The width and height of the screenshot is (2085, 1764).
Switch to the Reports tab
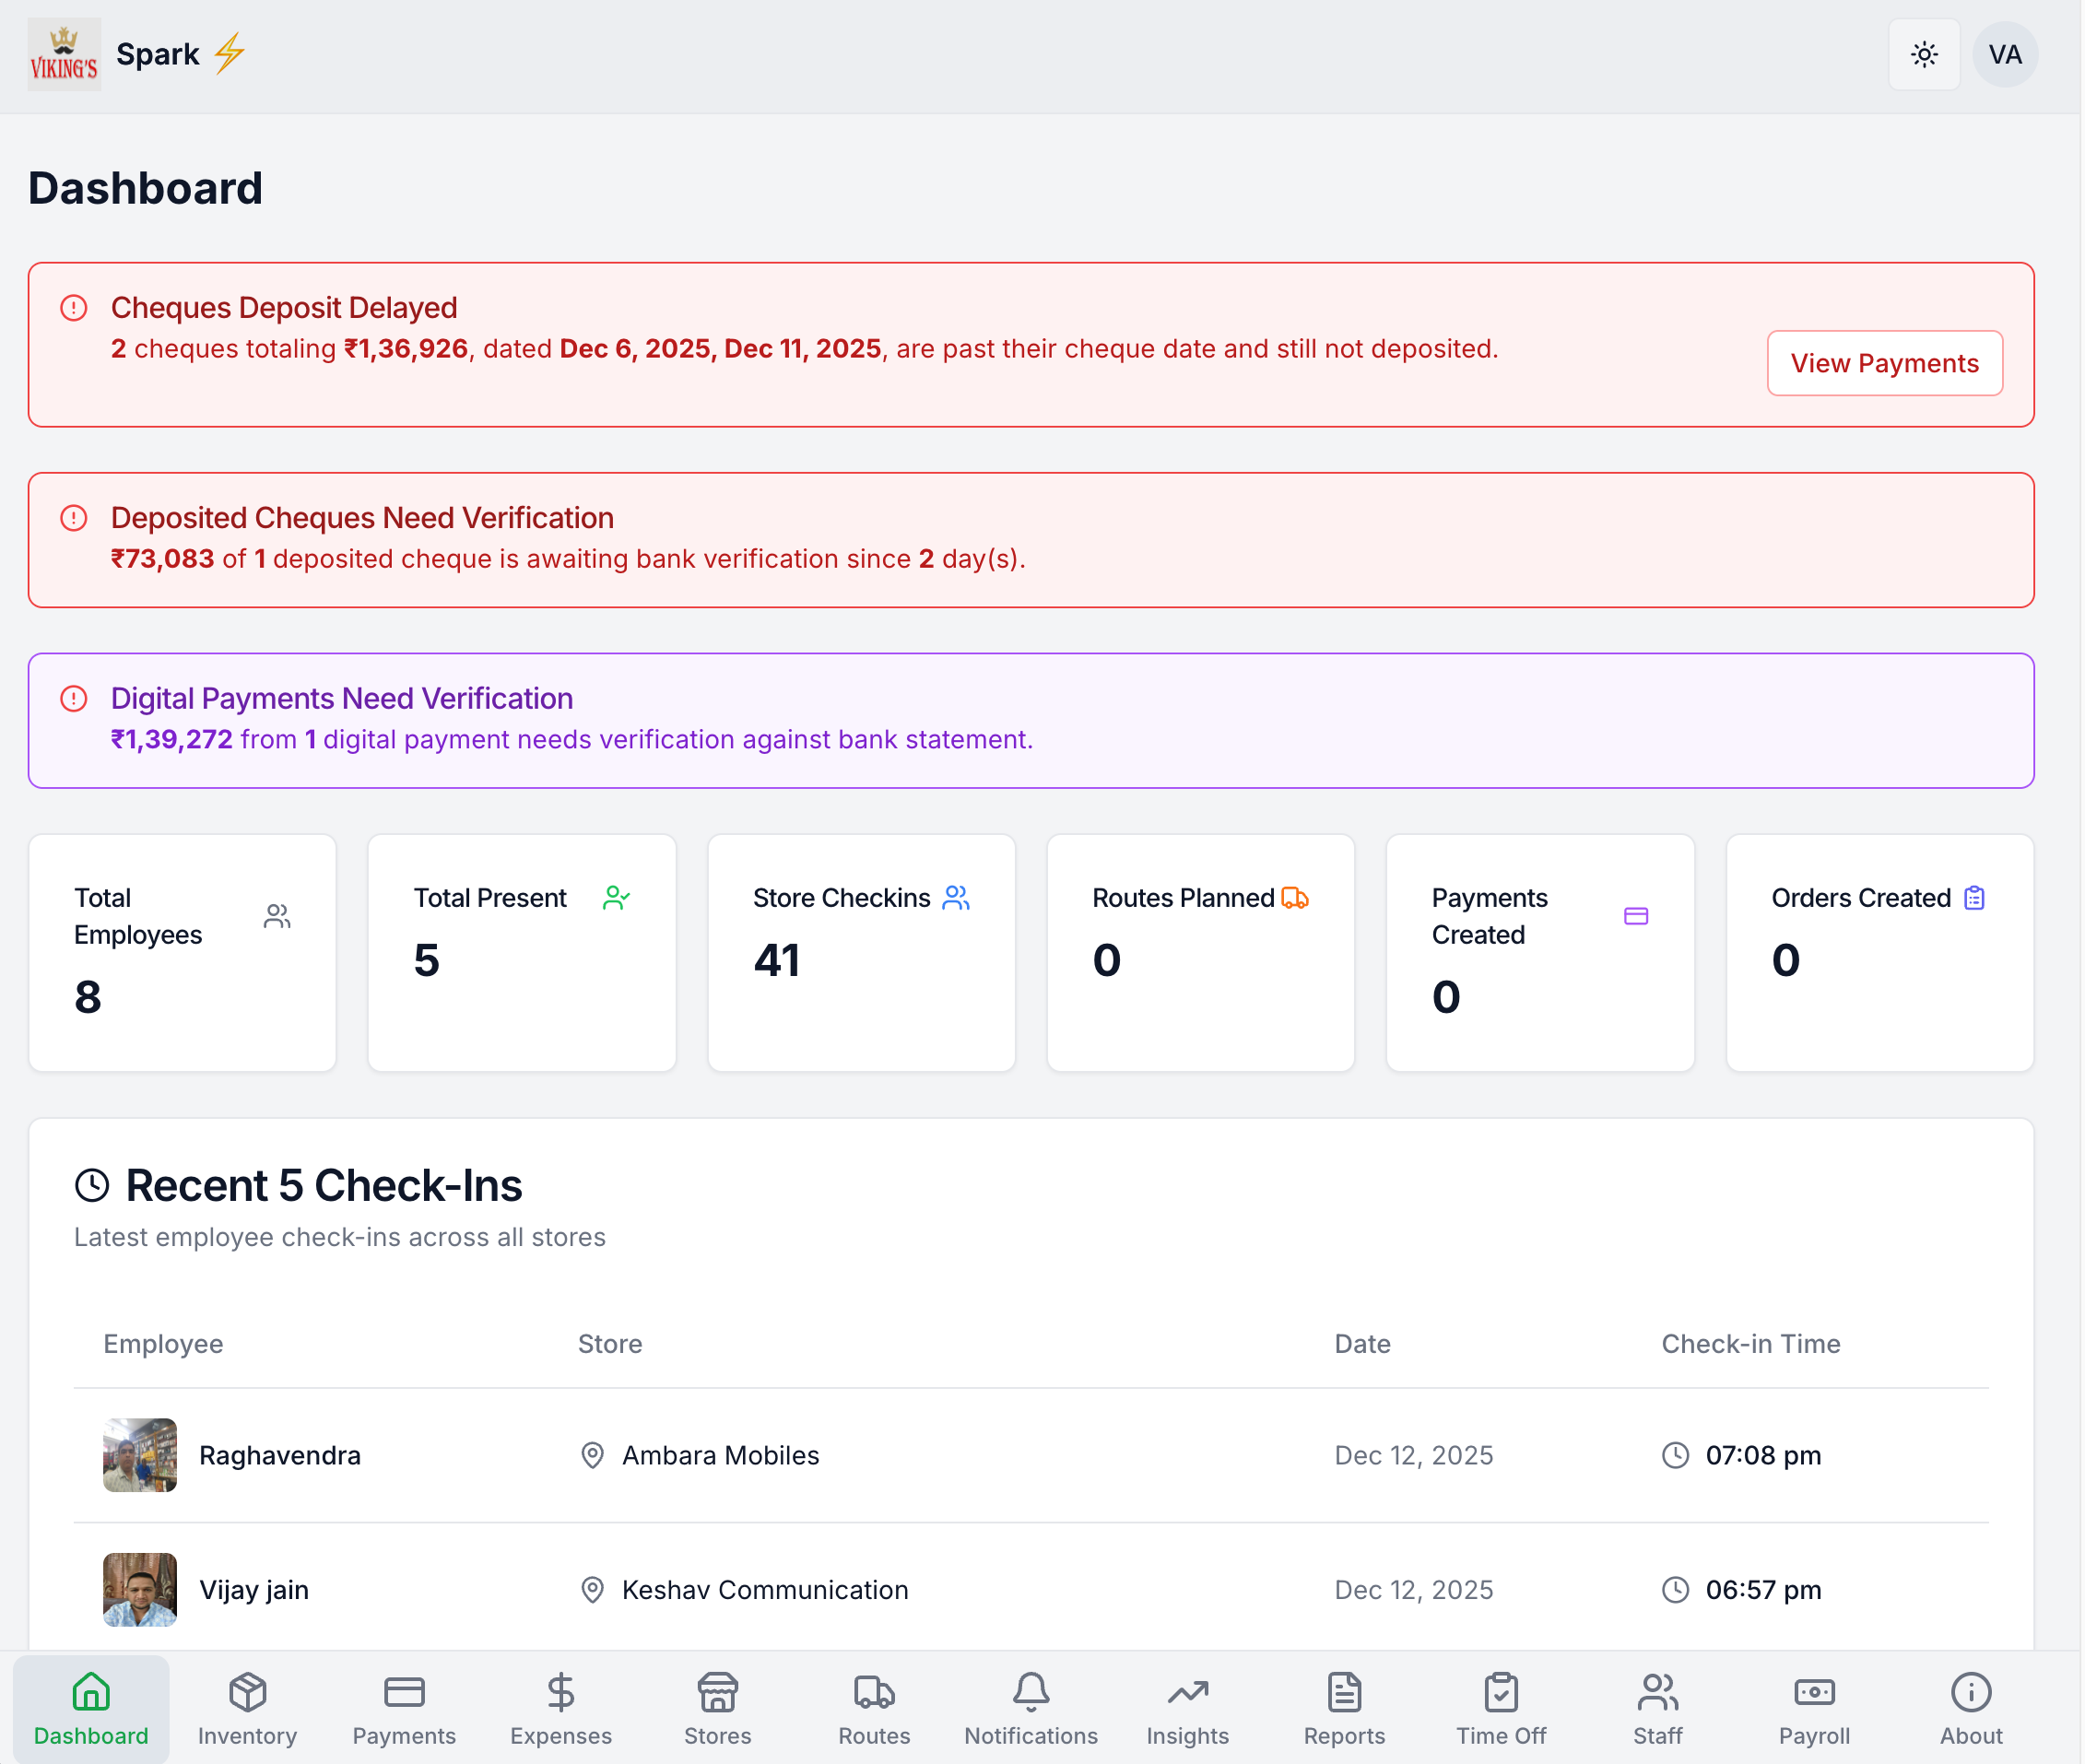tap(1344, 1708)
